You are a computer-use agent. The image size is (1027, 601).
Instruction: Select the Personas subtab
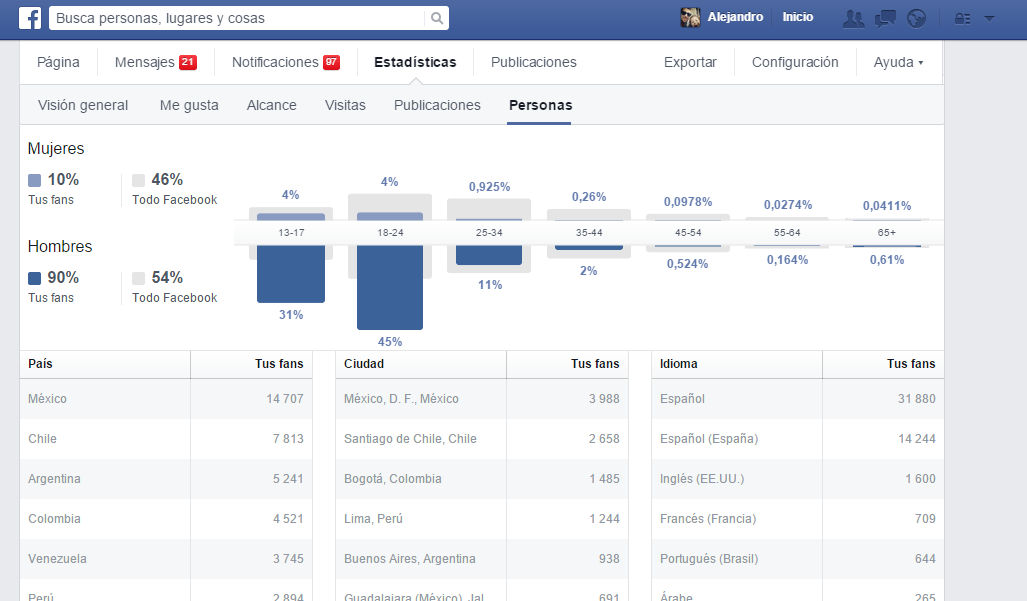tap(540, 105)
